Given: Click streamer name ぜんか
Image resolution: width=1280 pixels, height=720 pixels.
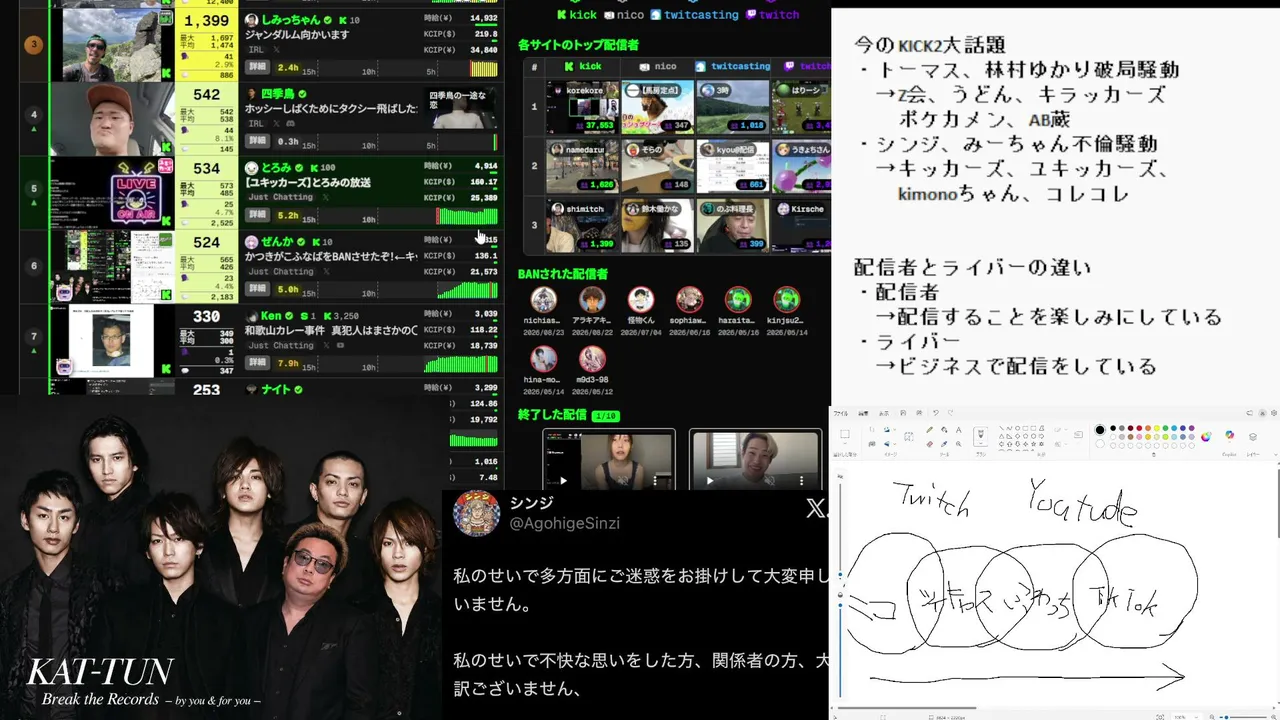Looking at the screenshot, I should tap(277, 242).
